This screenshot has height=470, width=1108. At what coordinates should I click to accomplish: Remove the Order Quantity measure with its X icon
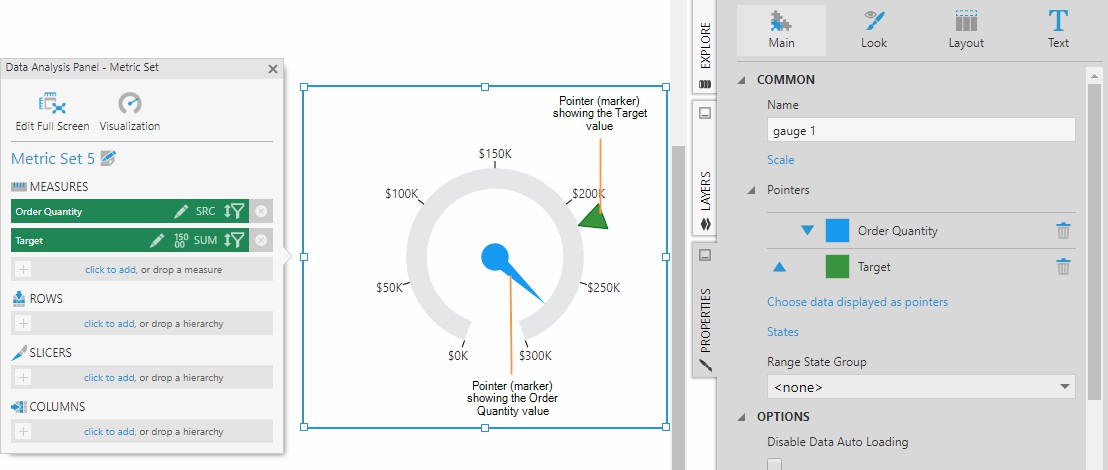pos(261,212)
